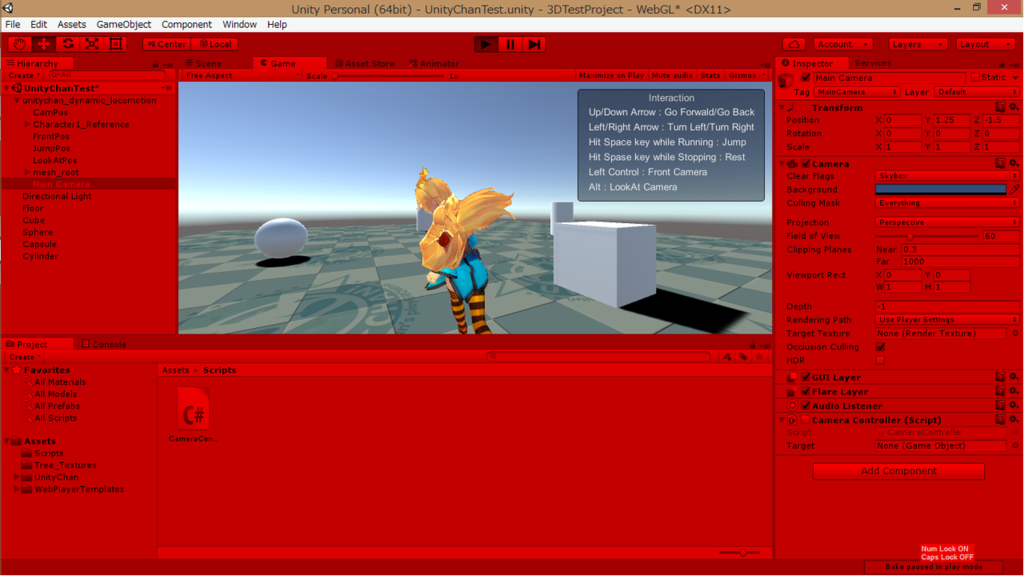
Task: Toggle Maximize on Play button
Action: click(x=611, y=76)
